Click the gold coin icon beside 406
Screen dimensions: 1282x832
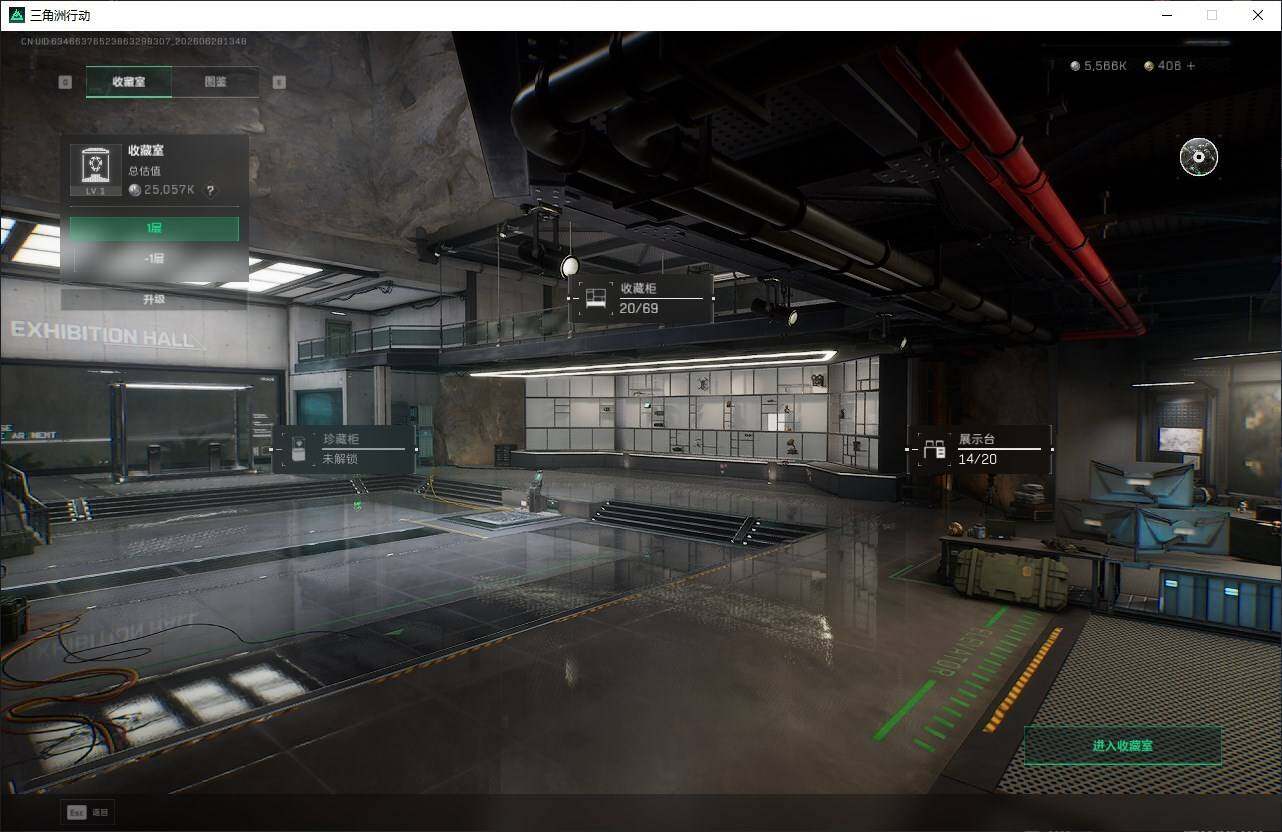click(1149, 66)
